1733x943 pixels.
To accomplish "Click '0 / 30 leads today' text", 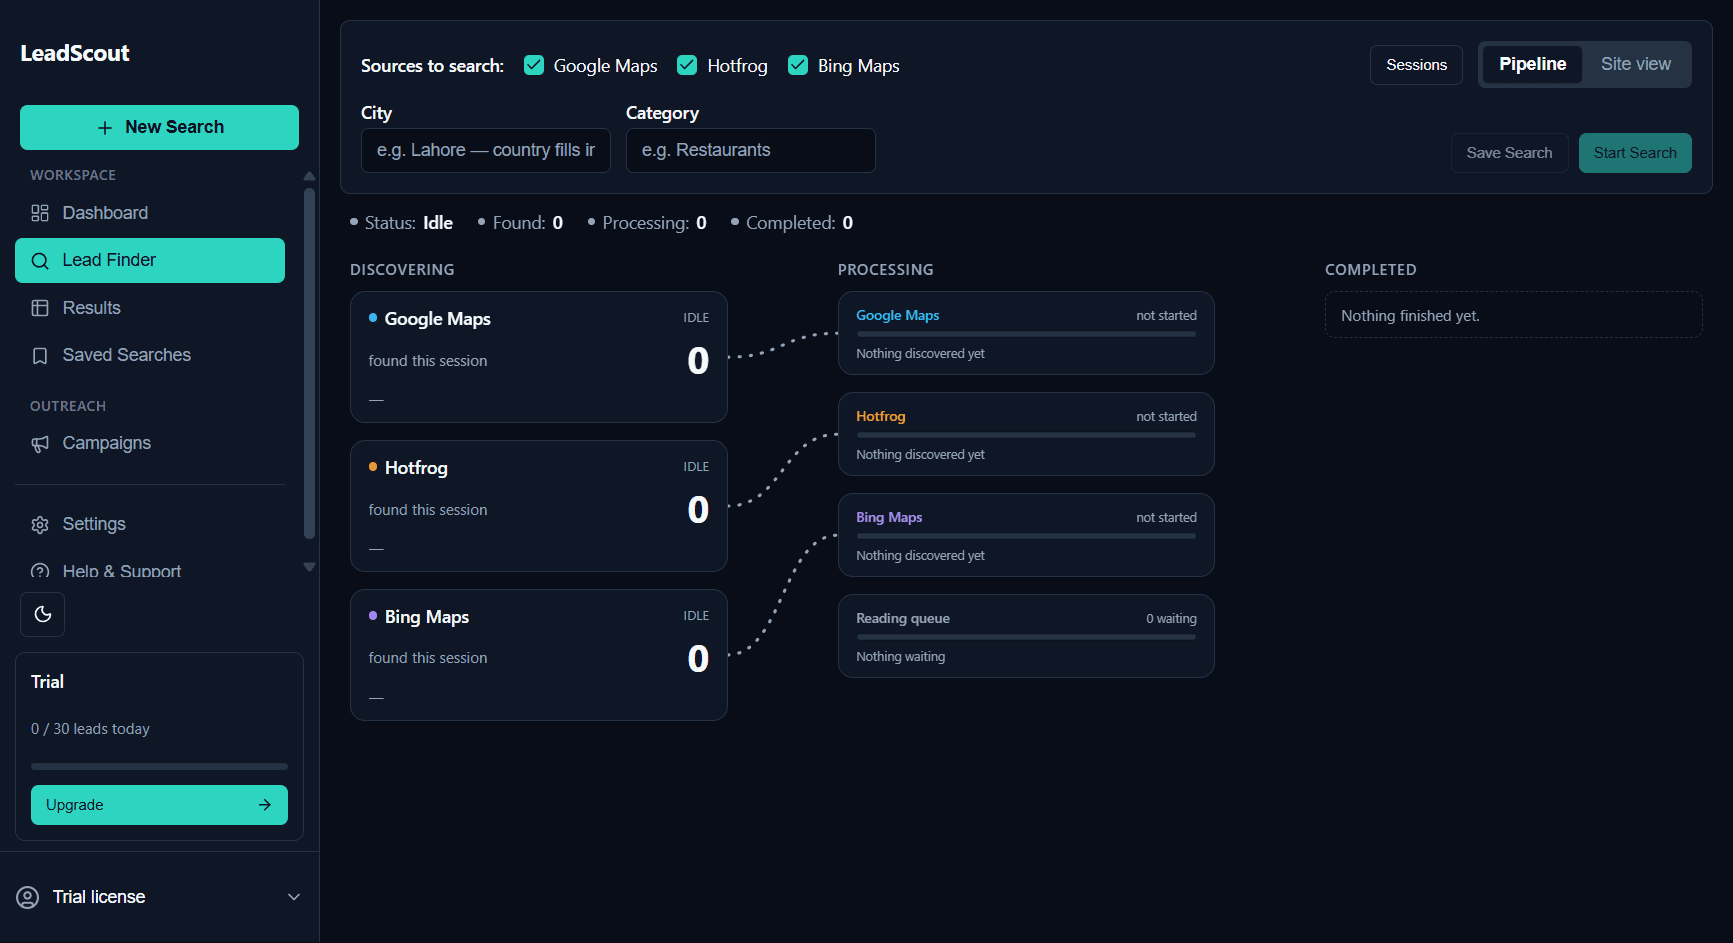I will point(90,729).
